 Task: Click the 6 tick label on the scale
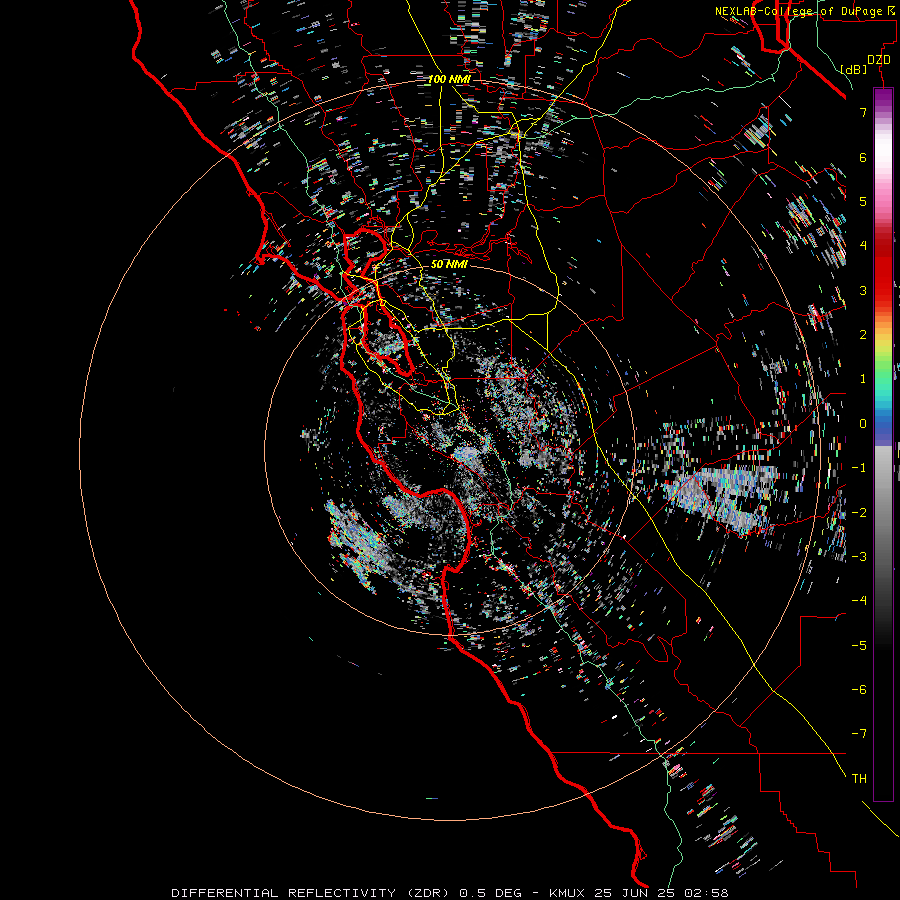click(x=863, y=157)
